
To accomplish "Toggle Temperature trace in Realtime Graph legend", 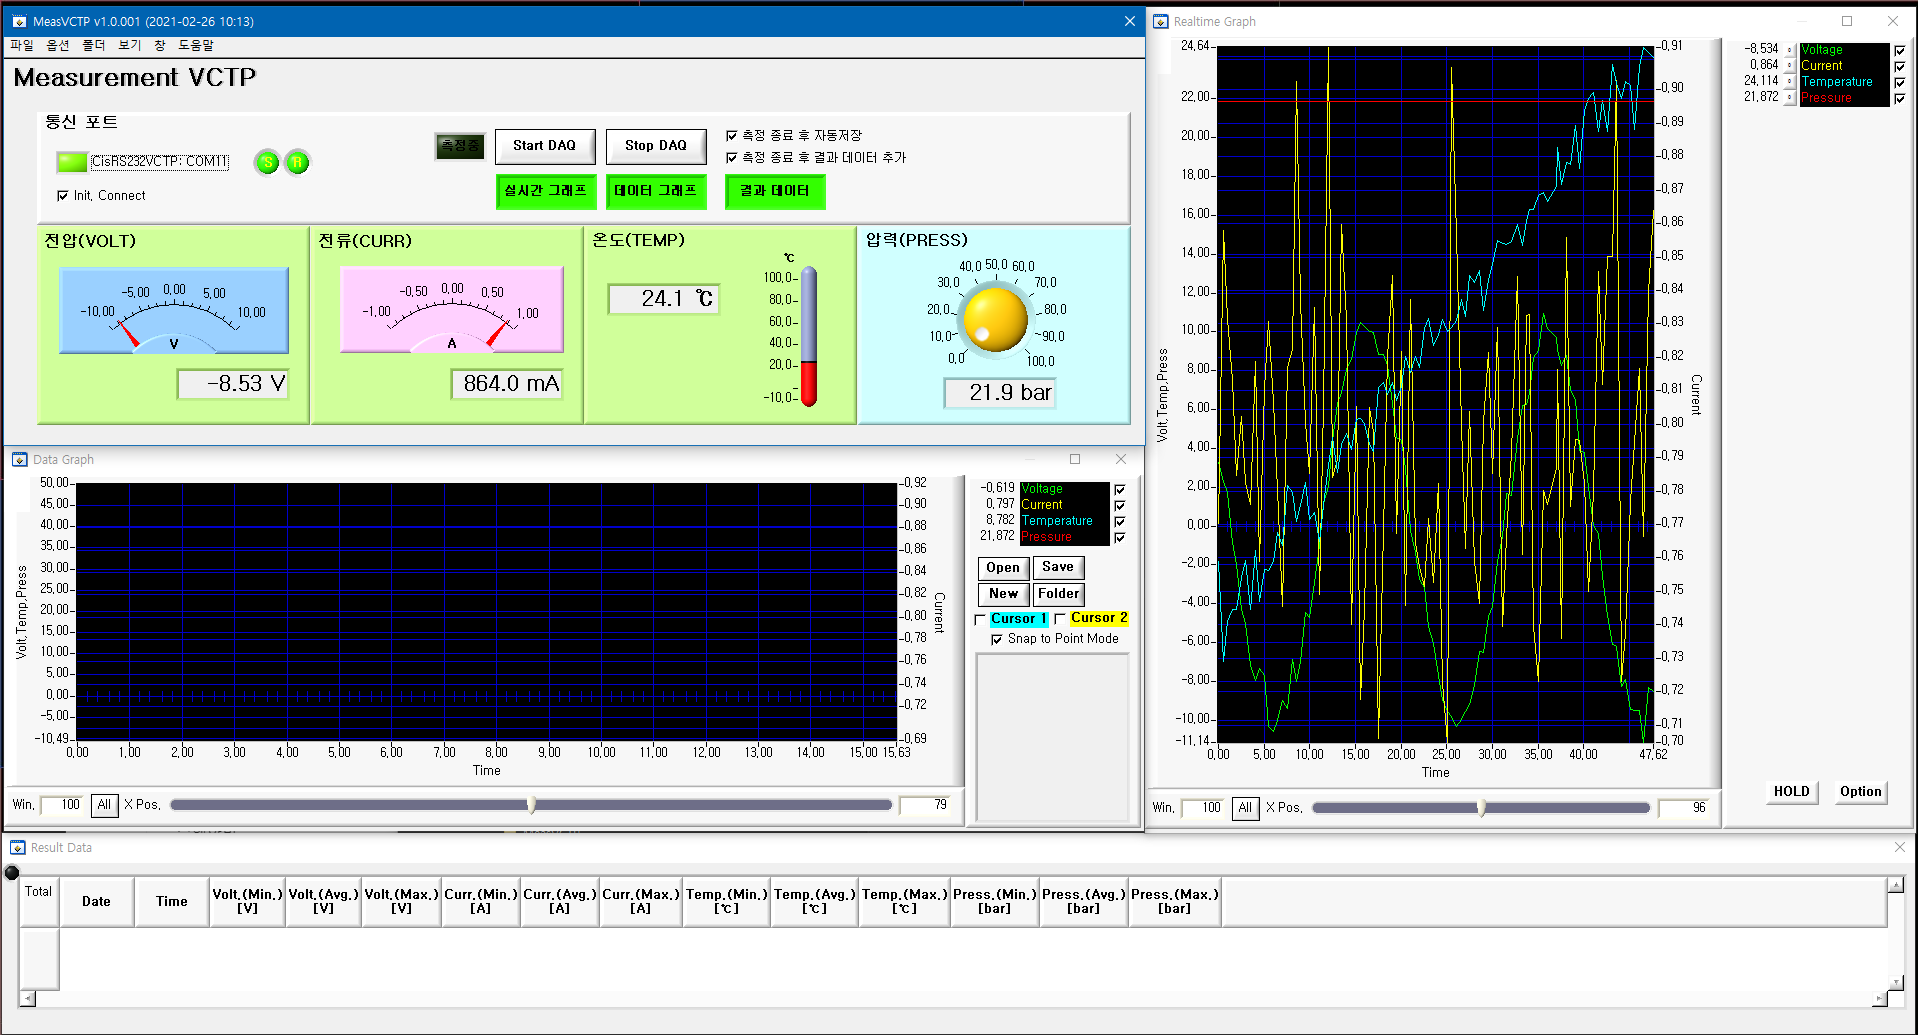I will click(1900, 82).
